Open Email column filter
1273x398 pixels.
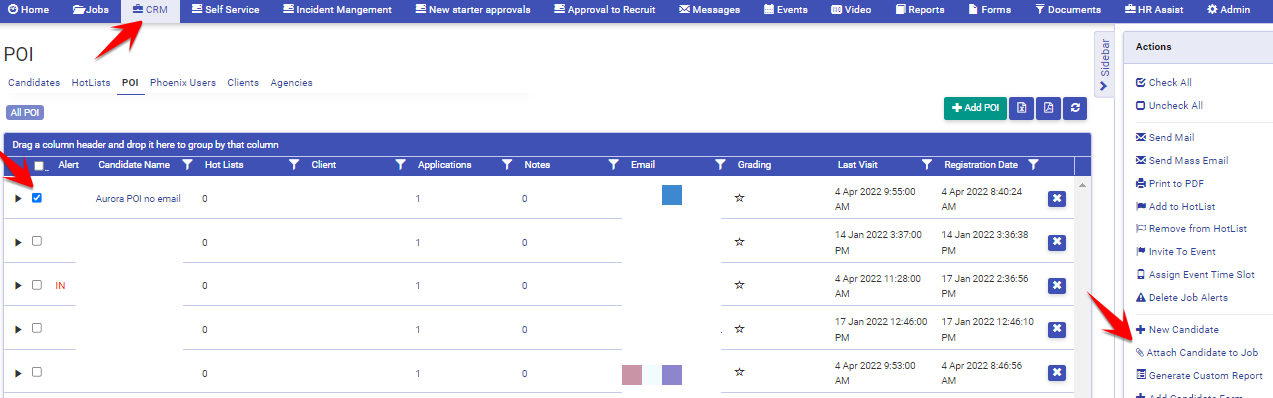coord(720,165)
